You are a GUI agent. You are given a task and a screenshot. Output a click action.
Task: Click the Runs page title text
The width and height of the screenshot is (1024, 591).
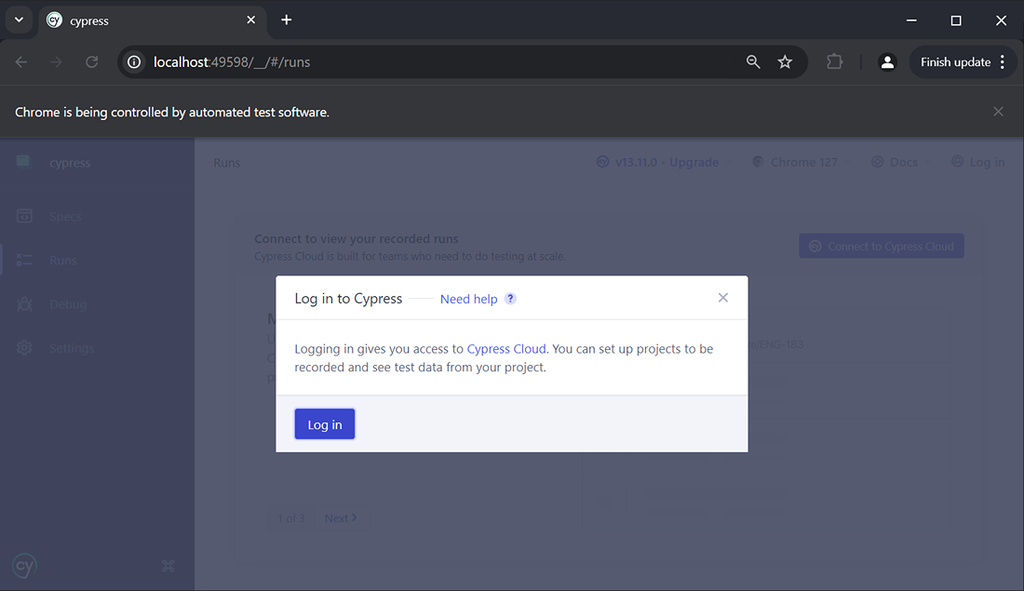227,163
